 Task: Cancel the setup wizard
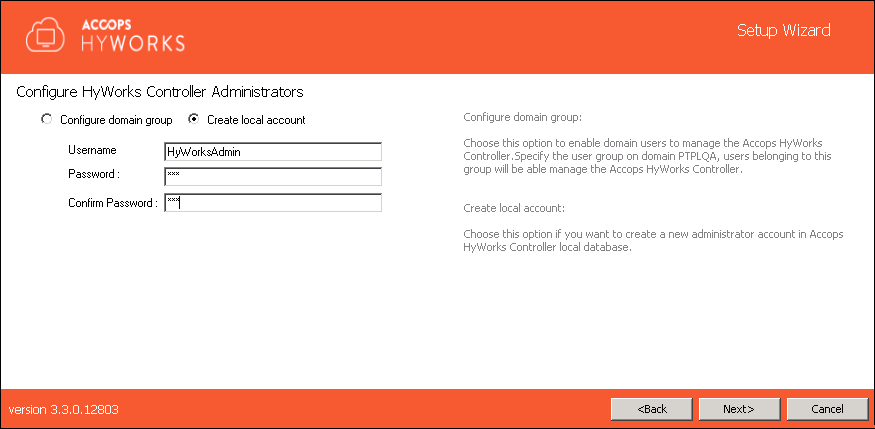coord(828,409)
